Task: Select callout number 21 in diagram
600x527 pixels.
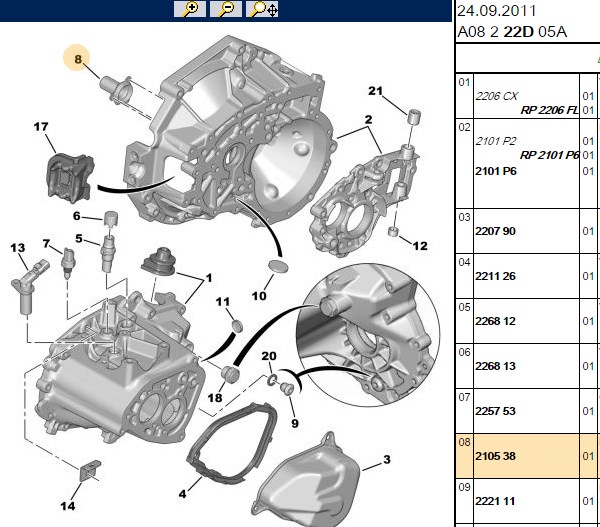Action: pos(375,91)
